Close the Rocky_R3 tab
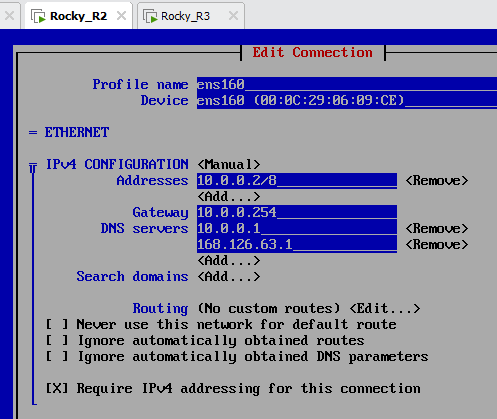The width and height of the screenshot is (497, 419). coord(233,16)
